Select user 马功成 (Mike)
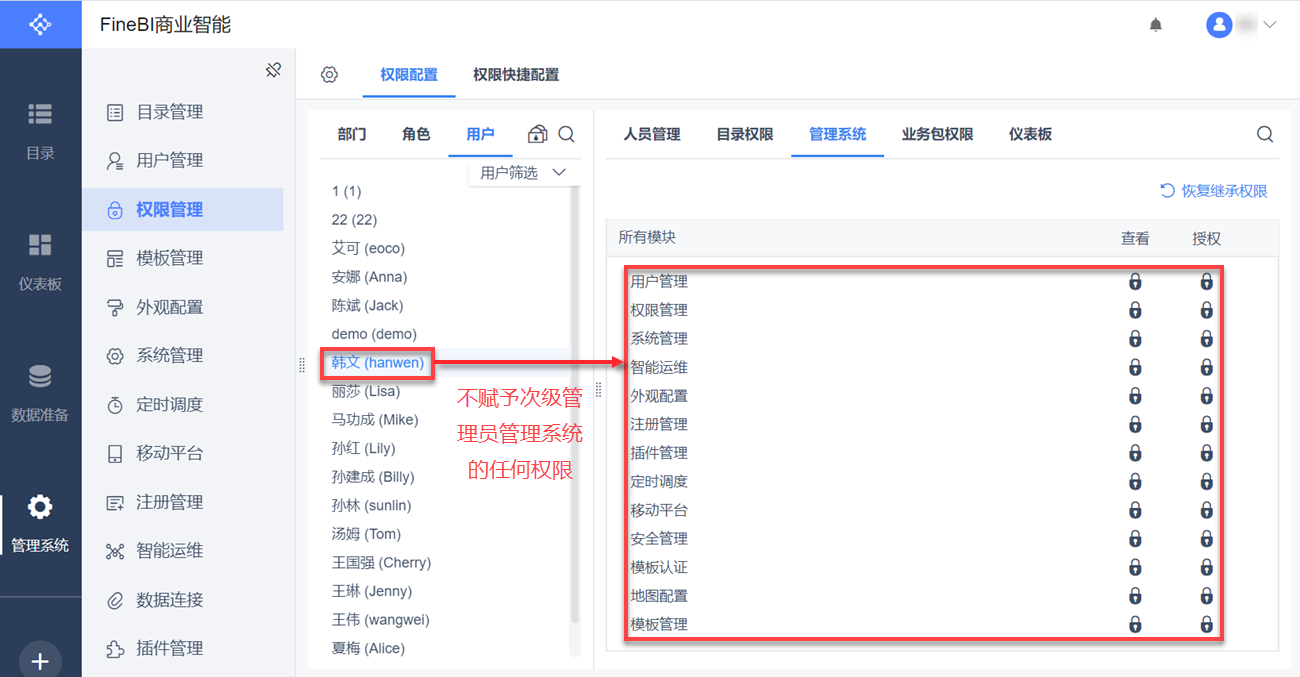1300x677 pixels. click(375, 420)
